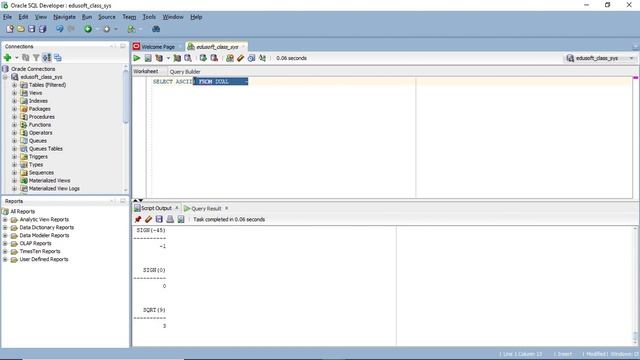Expand the Procedures tree node

click(x=15, y=117)
